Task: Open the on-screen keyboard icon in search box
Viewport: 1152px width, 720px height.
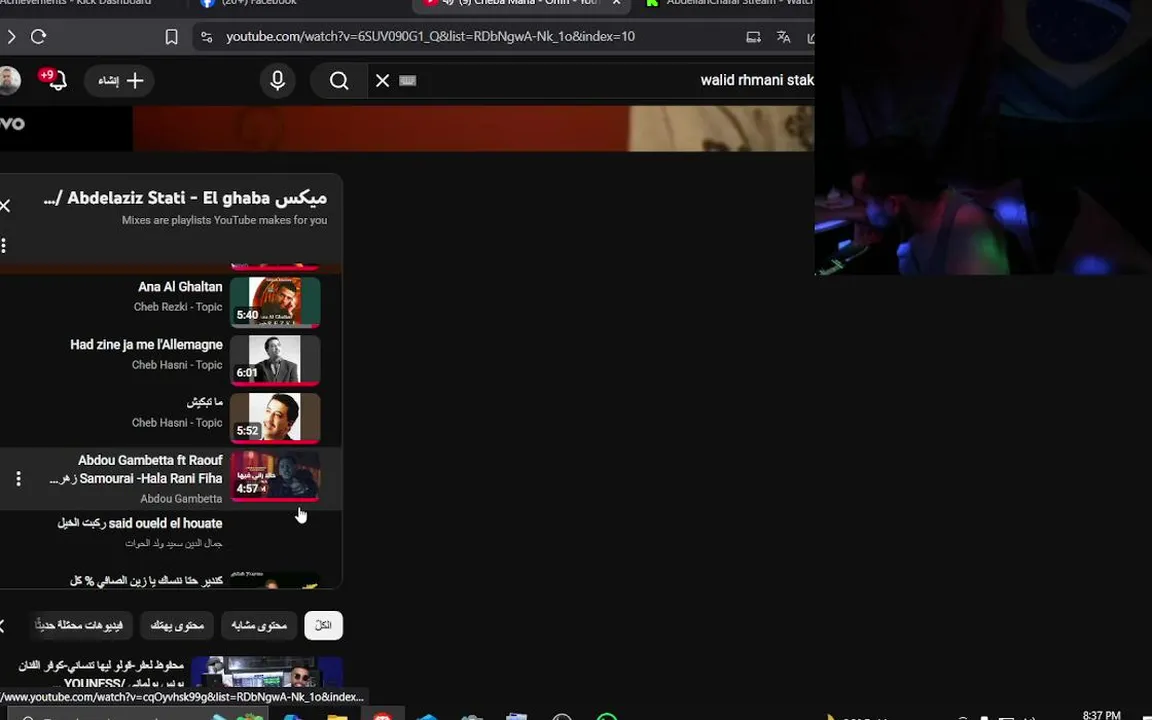Action: (x=408, y=81)
